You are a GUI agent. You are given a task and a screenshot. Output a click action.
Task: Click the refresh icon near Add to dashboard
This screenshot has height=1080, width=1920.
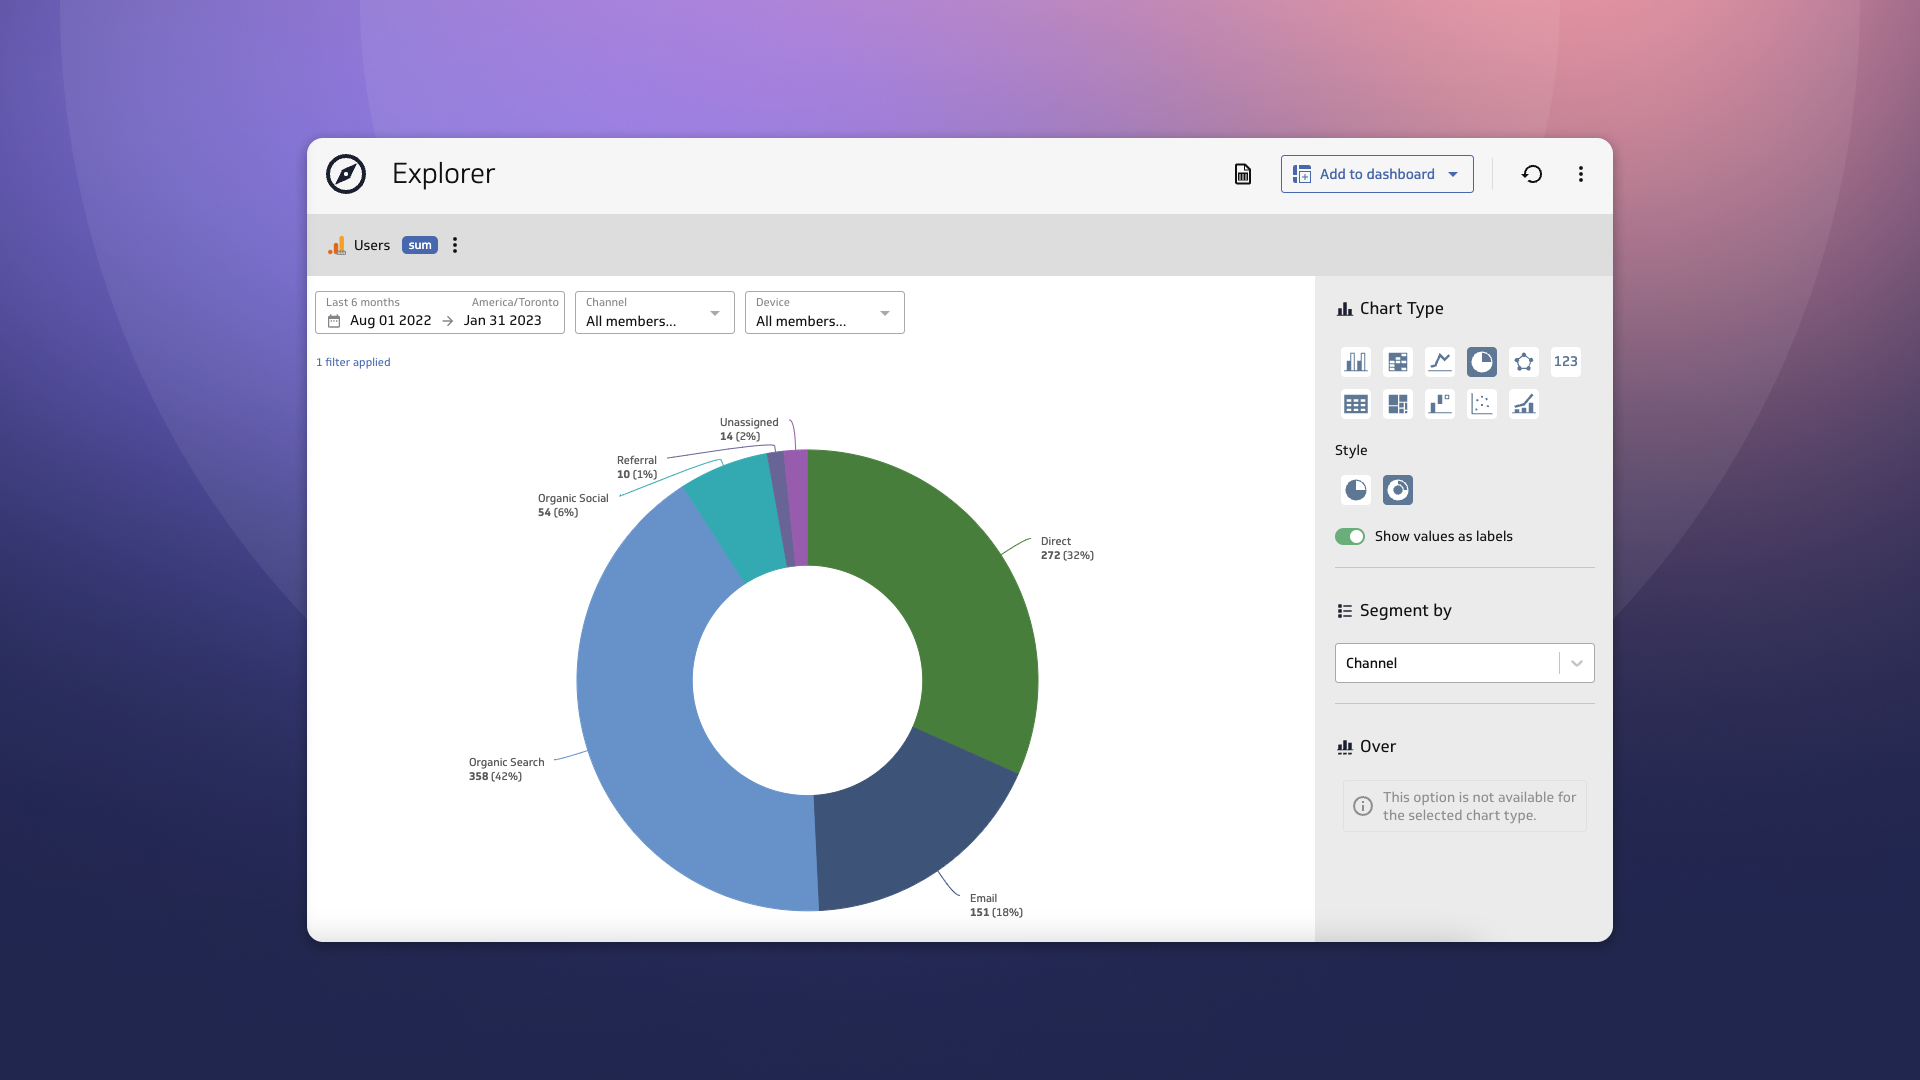tap(1532, 173)
